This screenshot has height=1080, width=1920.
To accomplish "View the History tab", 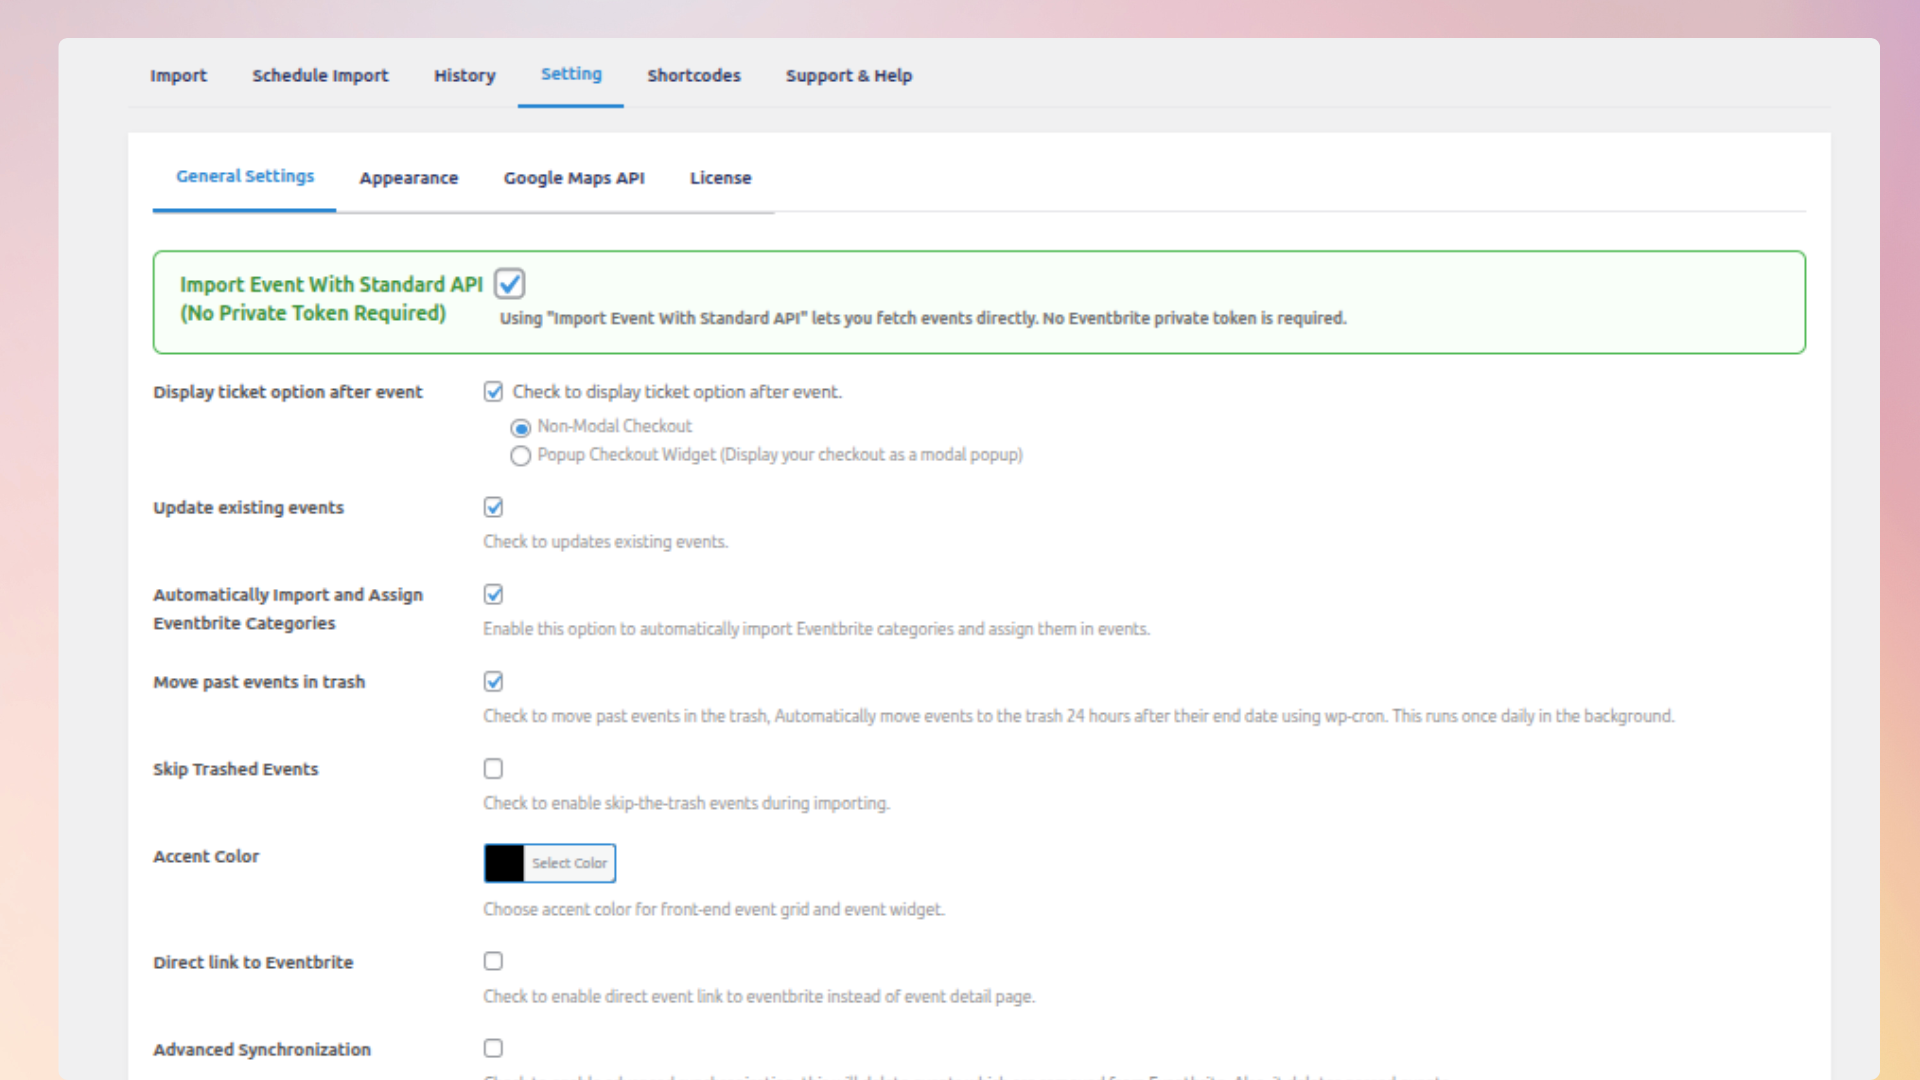I will pyautogui.click(x=464, y=75).
